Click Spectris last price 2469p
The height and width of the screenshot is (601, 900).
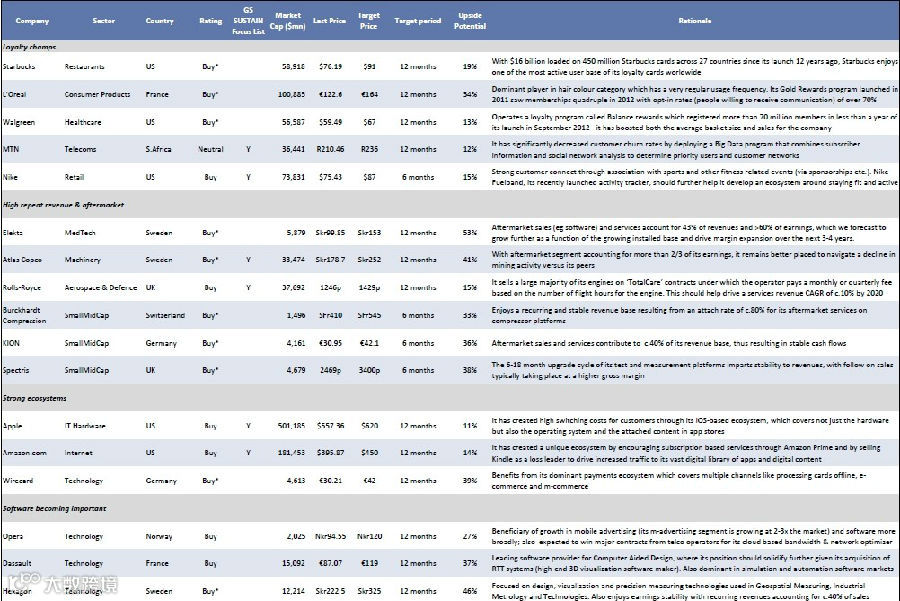point(330,370)
